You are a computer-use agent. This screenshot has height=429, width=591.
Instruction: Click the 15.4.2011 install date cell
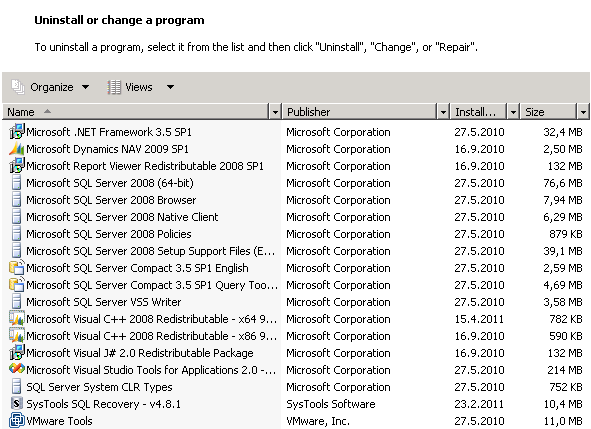[479, 319]
